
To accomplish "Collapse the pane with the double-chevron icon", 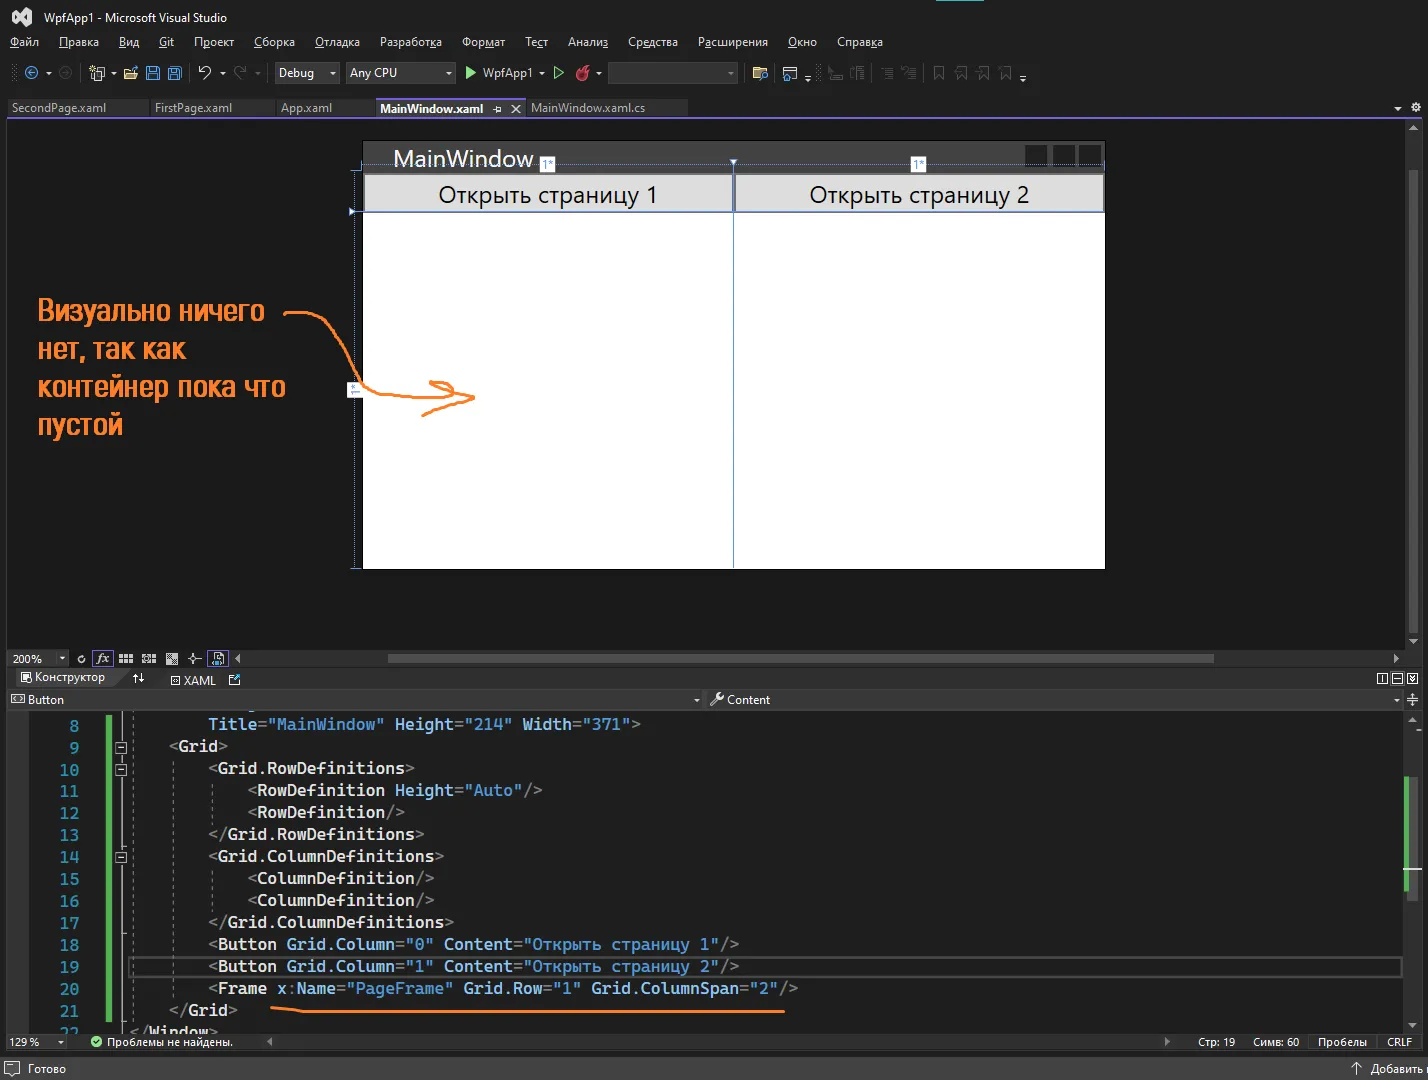I will click(x=1412, y=678).
